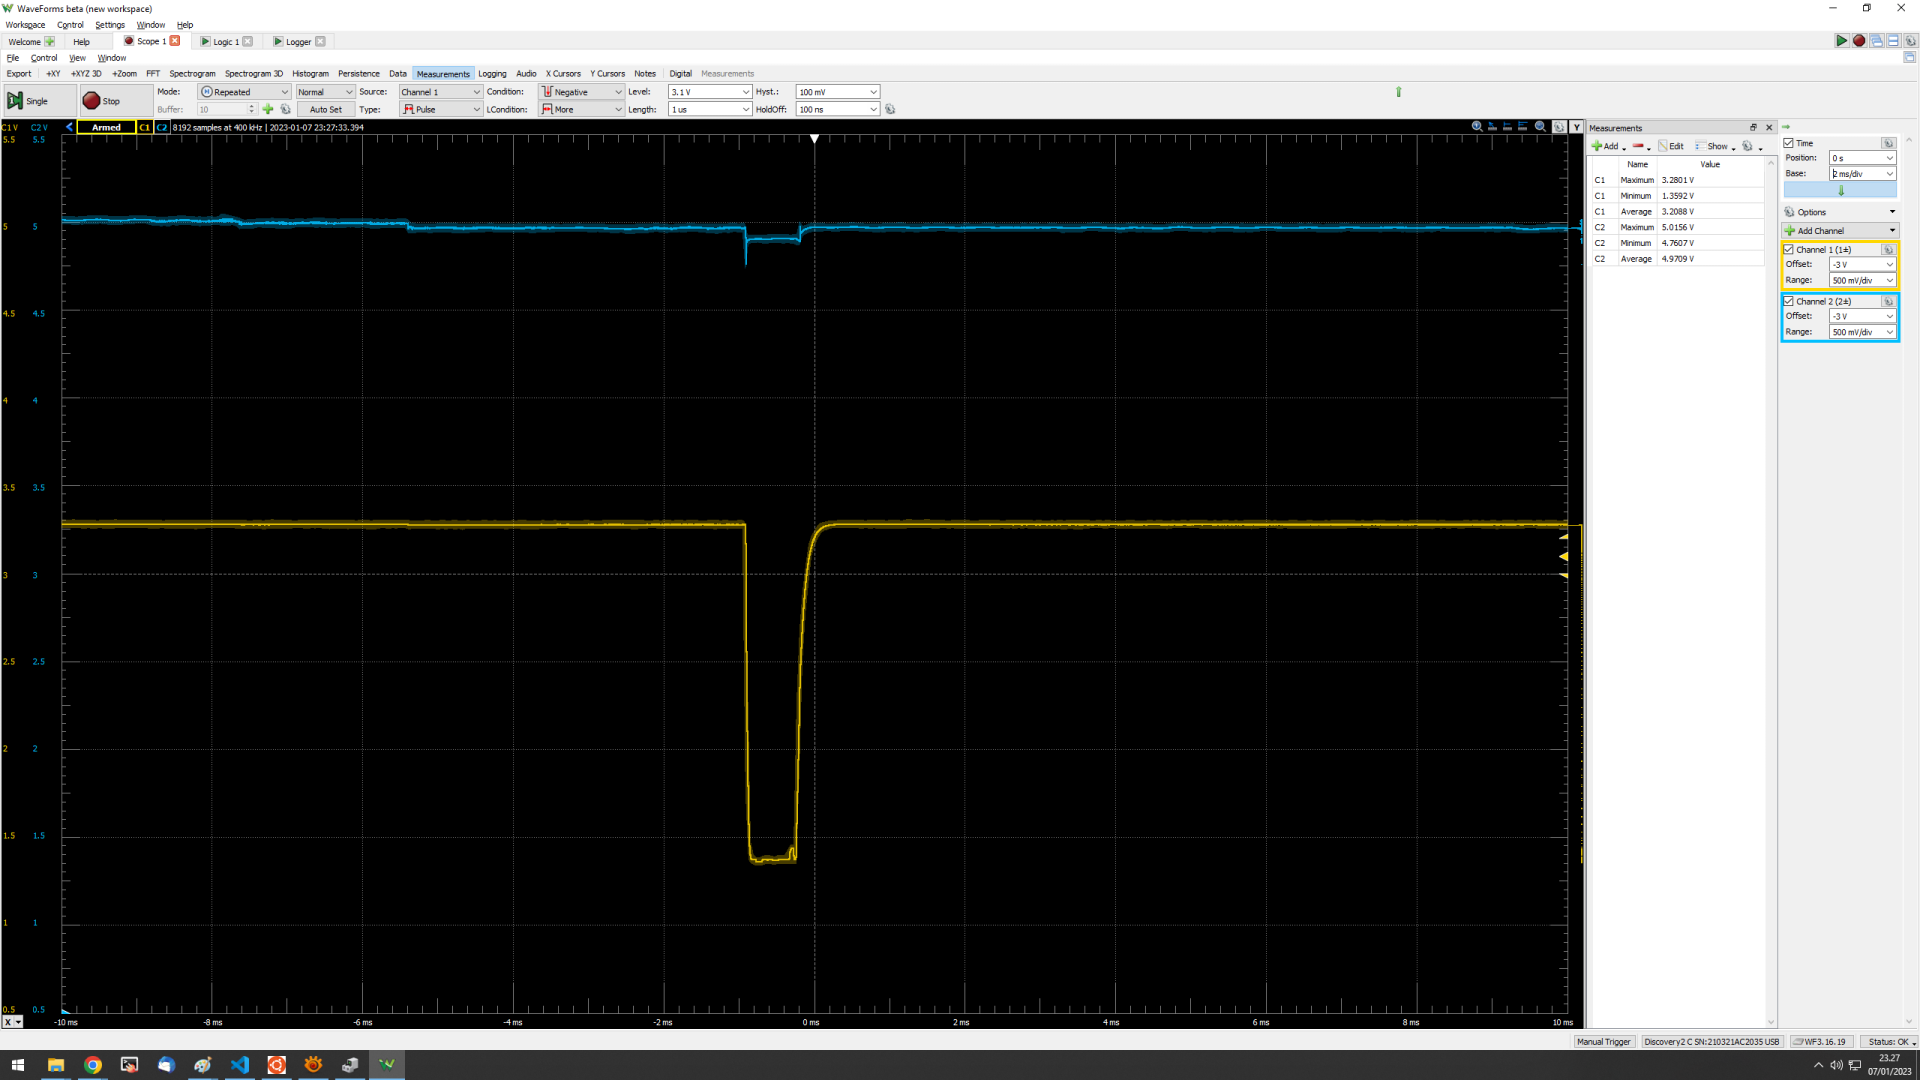Open WaveForms app in Windows taskbar
The height and width of the screenshot is (1080, 1920).
coord(387,1065)
